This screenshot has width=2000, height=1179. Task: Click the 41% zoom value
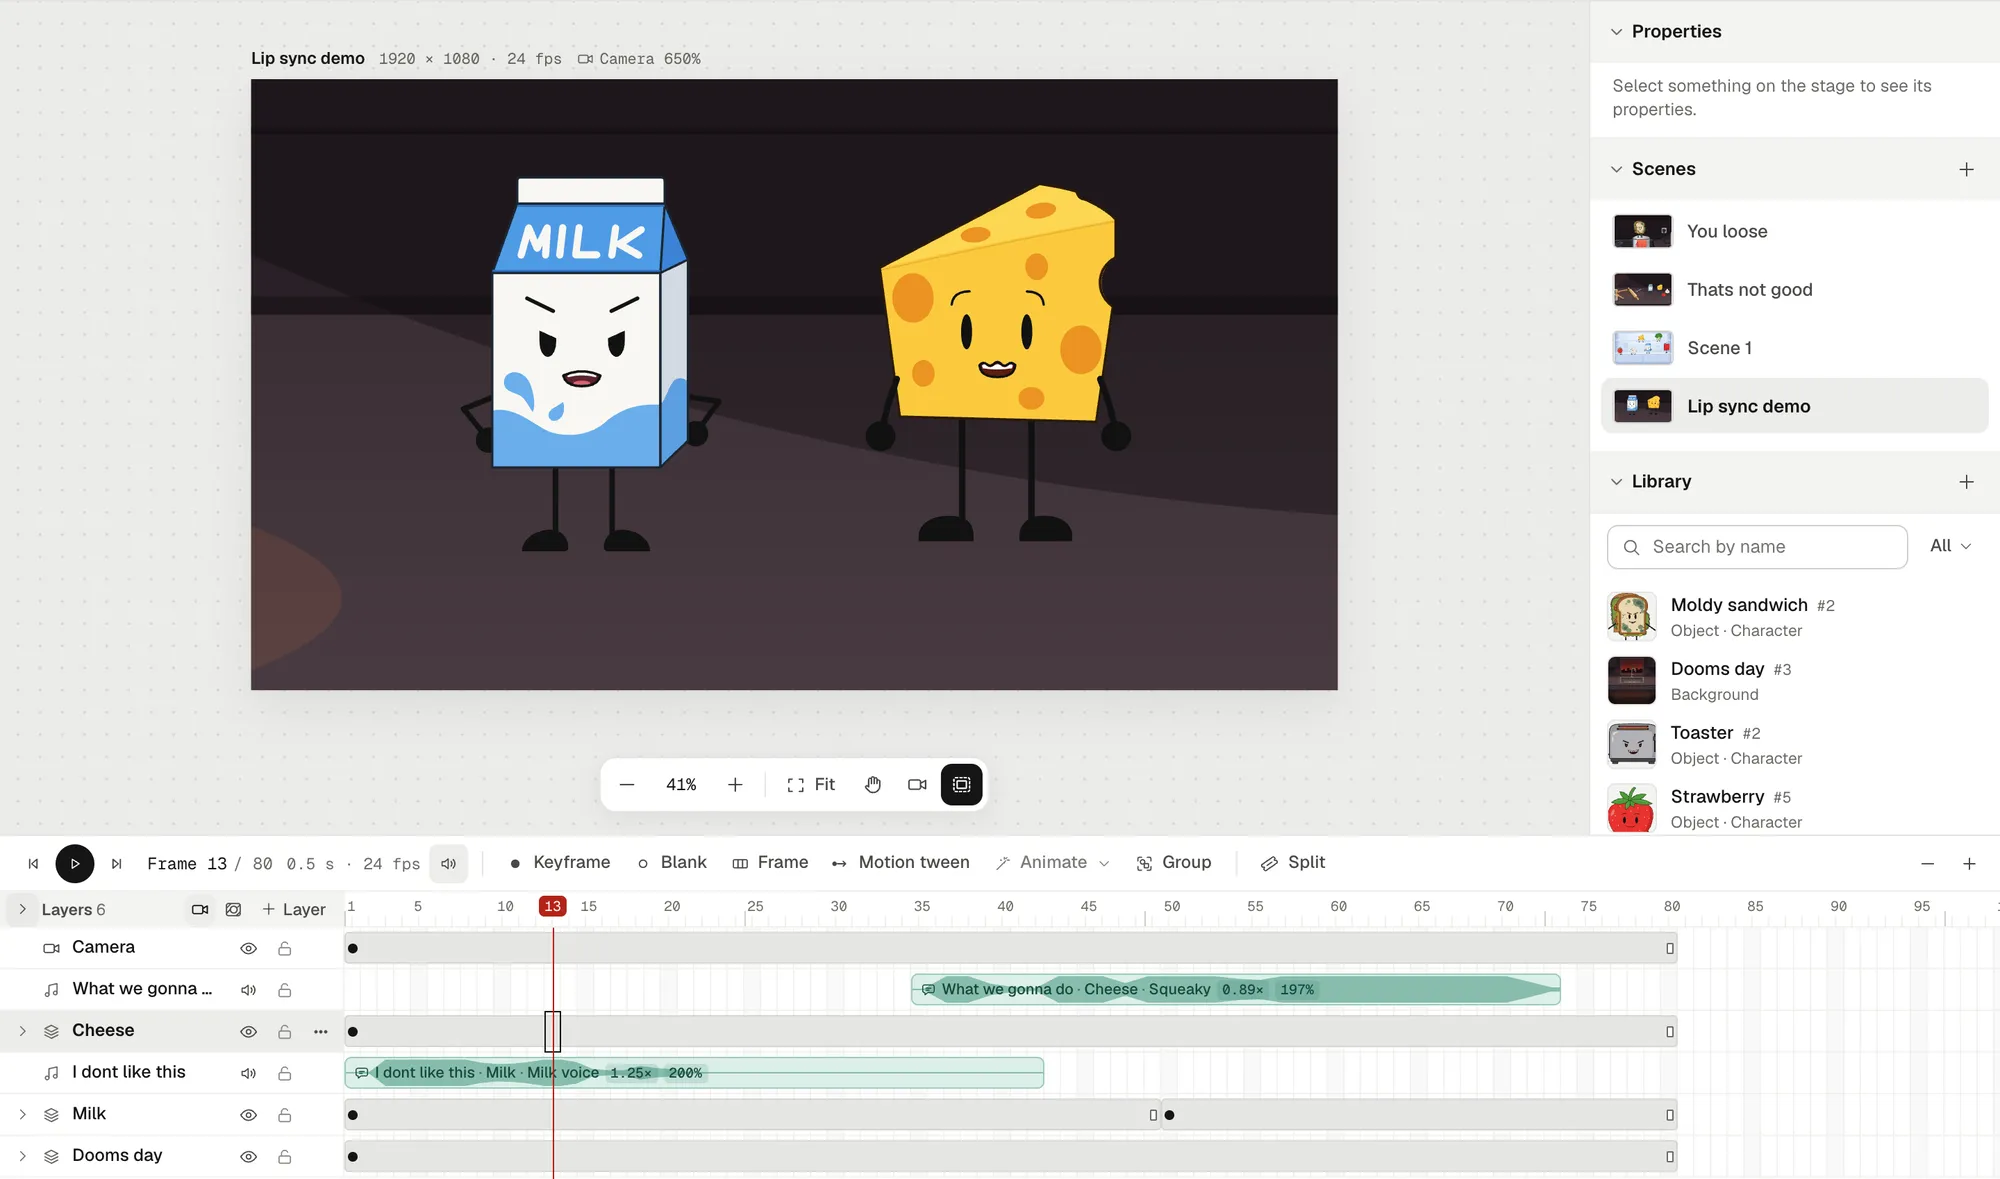(x=681, y=784)
